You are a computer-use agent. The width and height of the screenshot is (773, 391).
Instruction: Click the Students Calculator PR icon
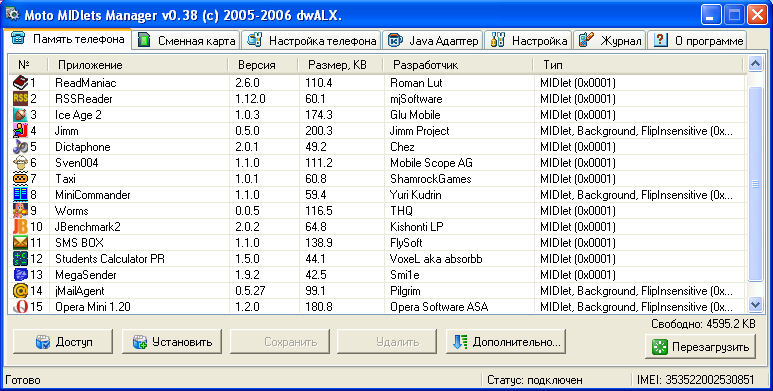21,258
